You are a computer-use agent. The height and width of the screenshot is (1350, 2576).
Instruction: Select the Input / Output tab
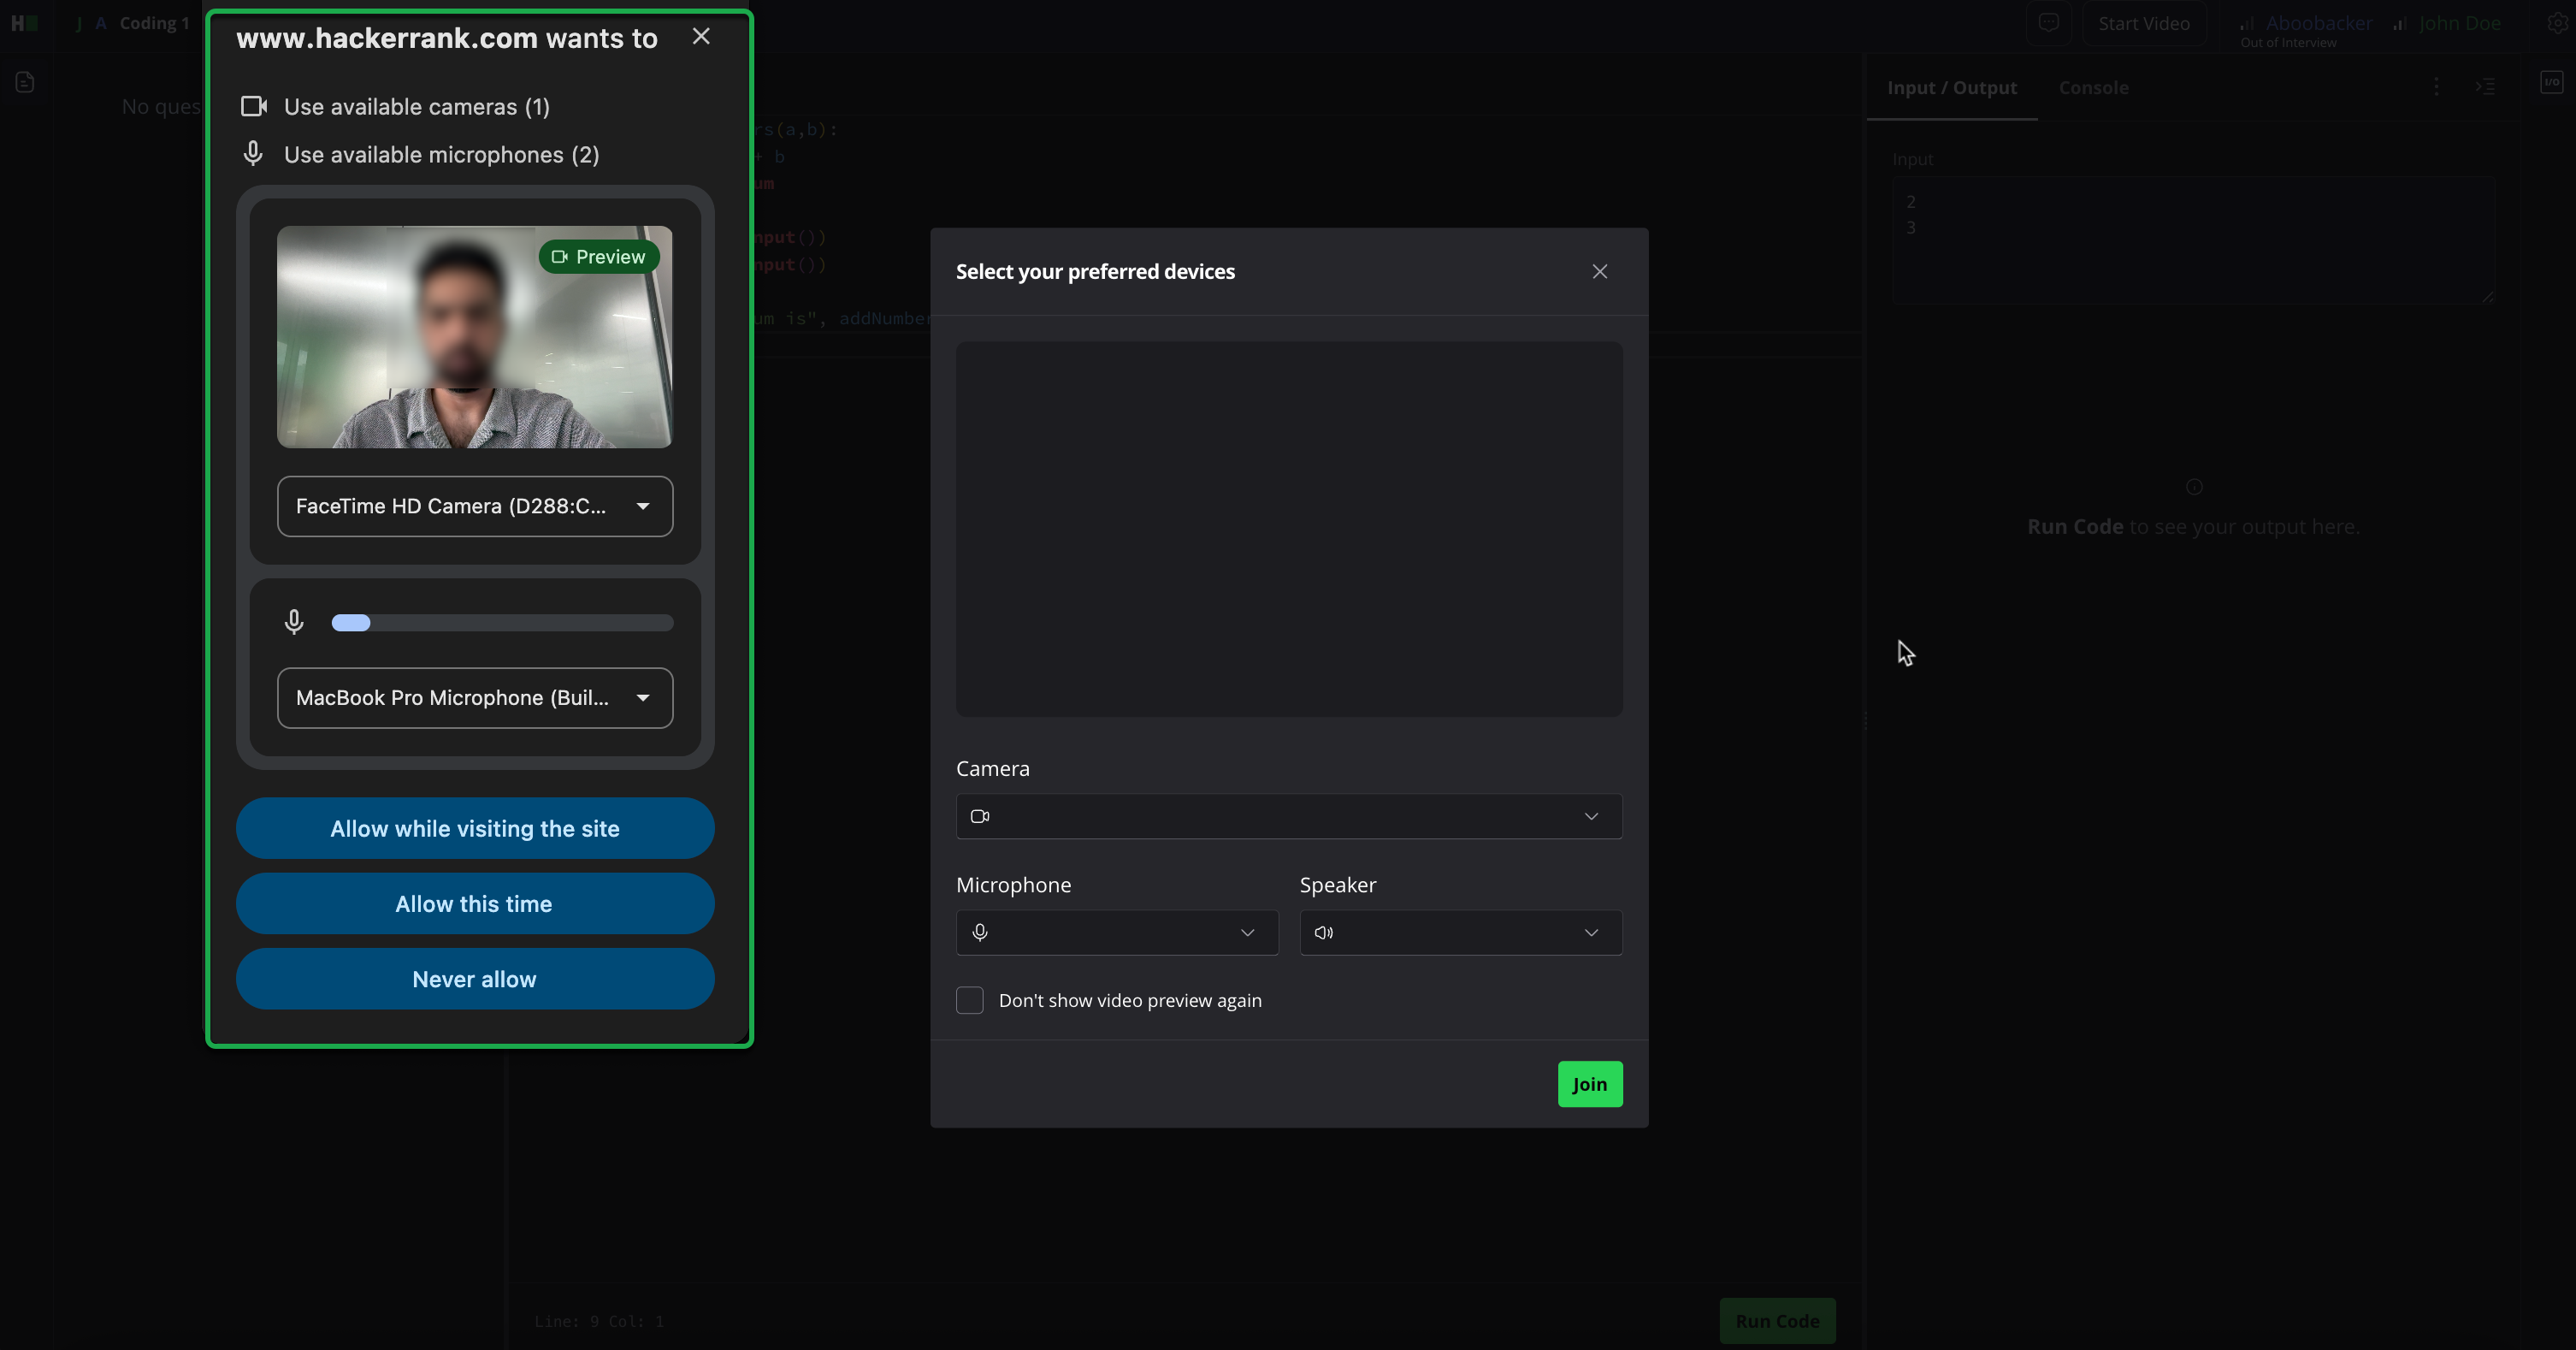(1951, 88)
